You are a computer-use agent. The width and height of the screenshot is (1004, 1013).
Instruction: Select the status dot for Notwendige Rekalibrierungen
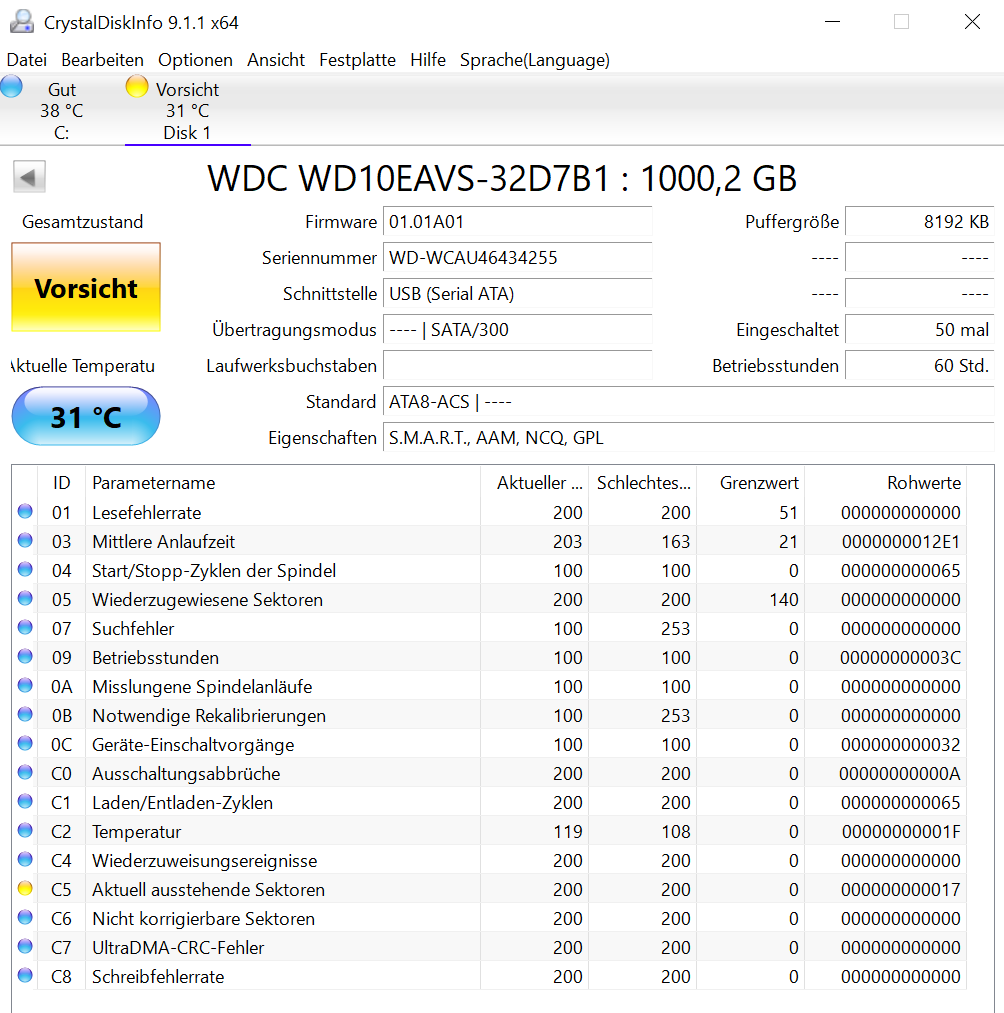pyautogui.click(x=25, y=715)
